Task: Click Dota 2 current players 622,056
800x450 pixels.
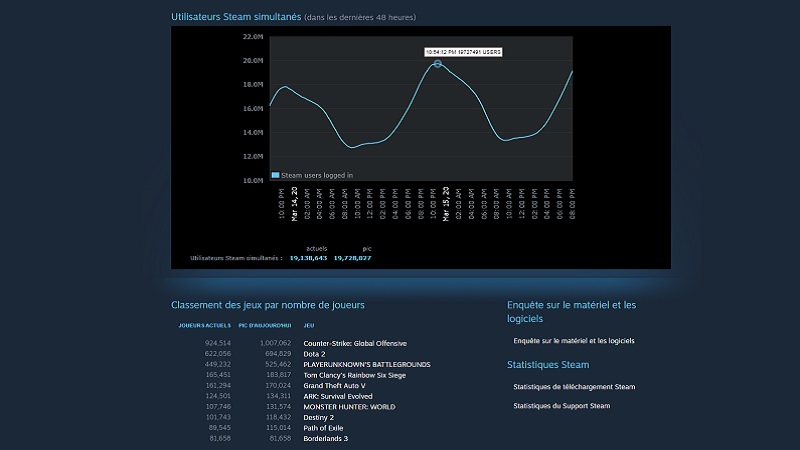Action: click(x=218, y=354)
